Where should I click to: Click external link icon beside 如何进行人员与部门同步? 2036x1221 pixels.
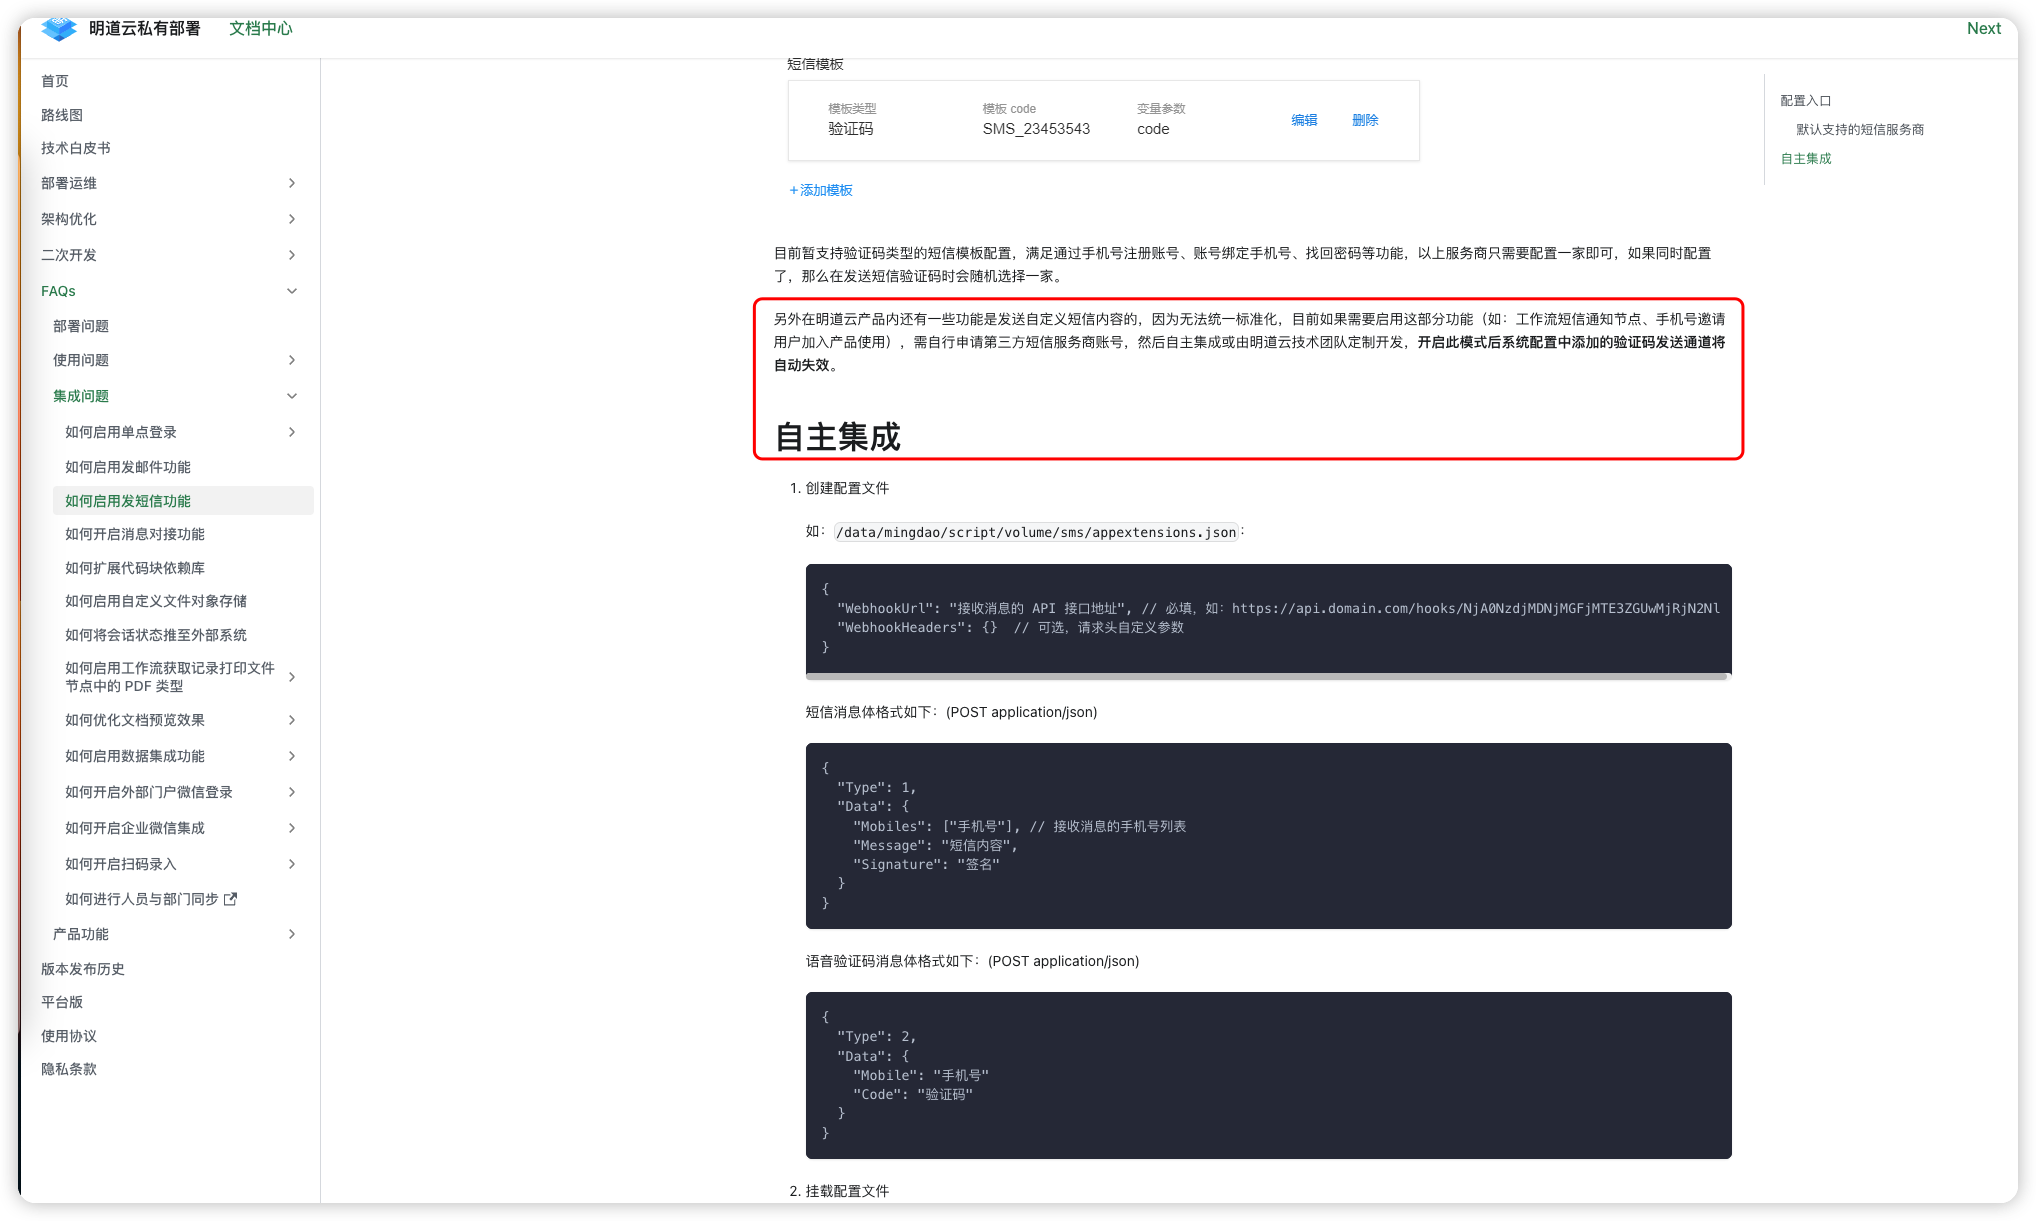pyautogui.click(x=231, y=899)
